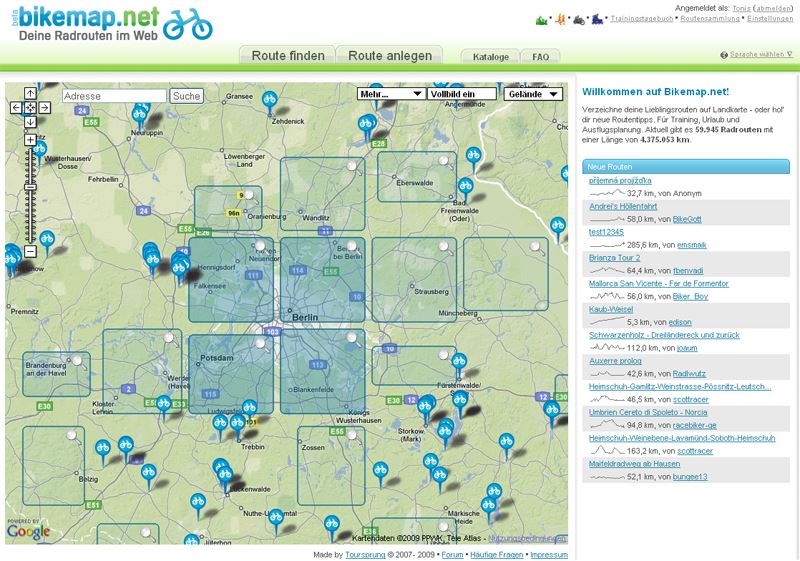Open the Sprache wählen language selector

[x=761, y=55]
